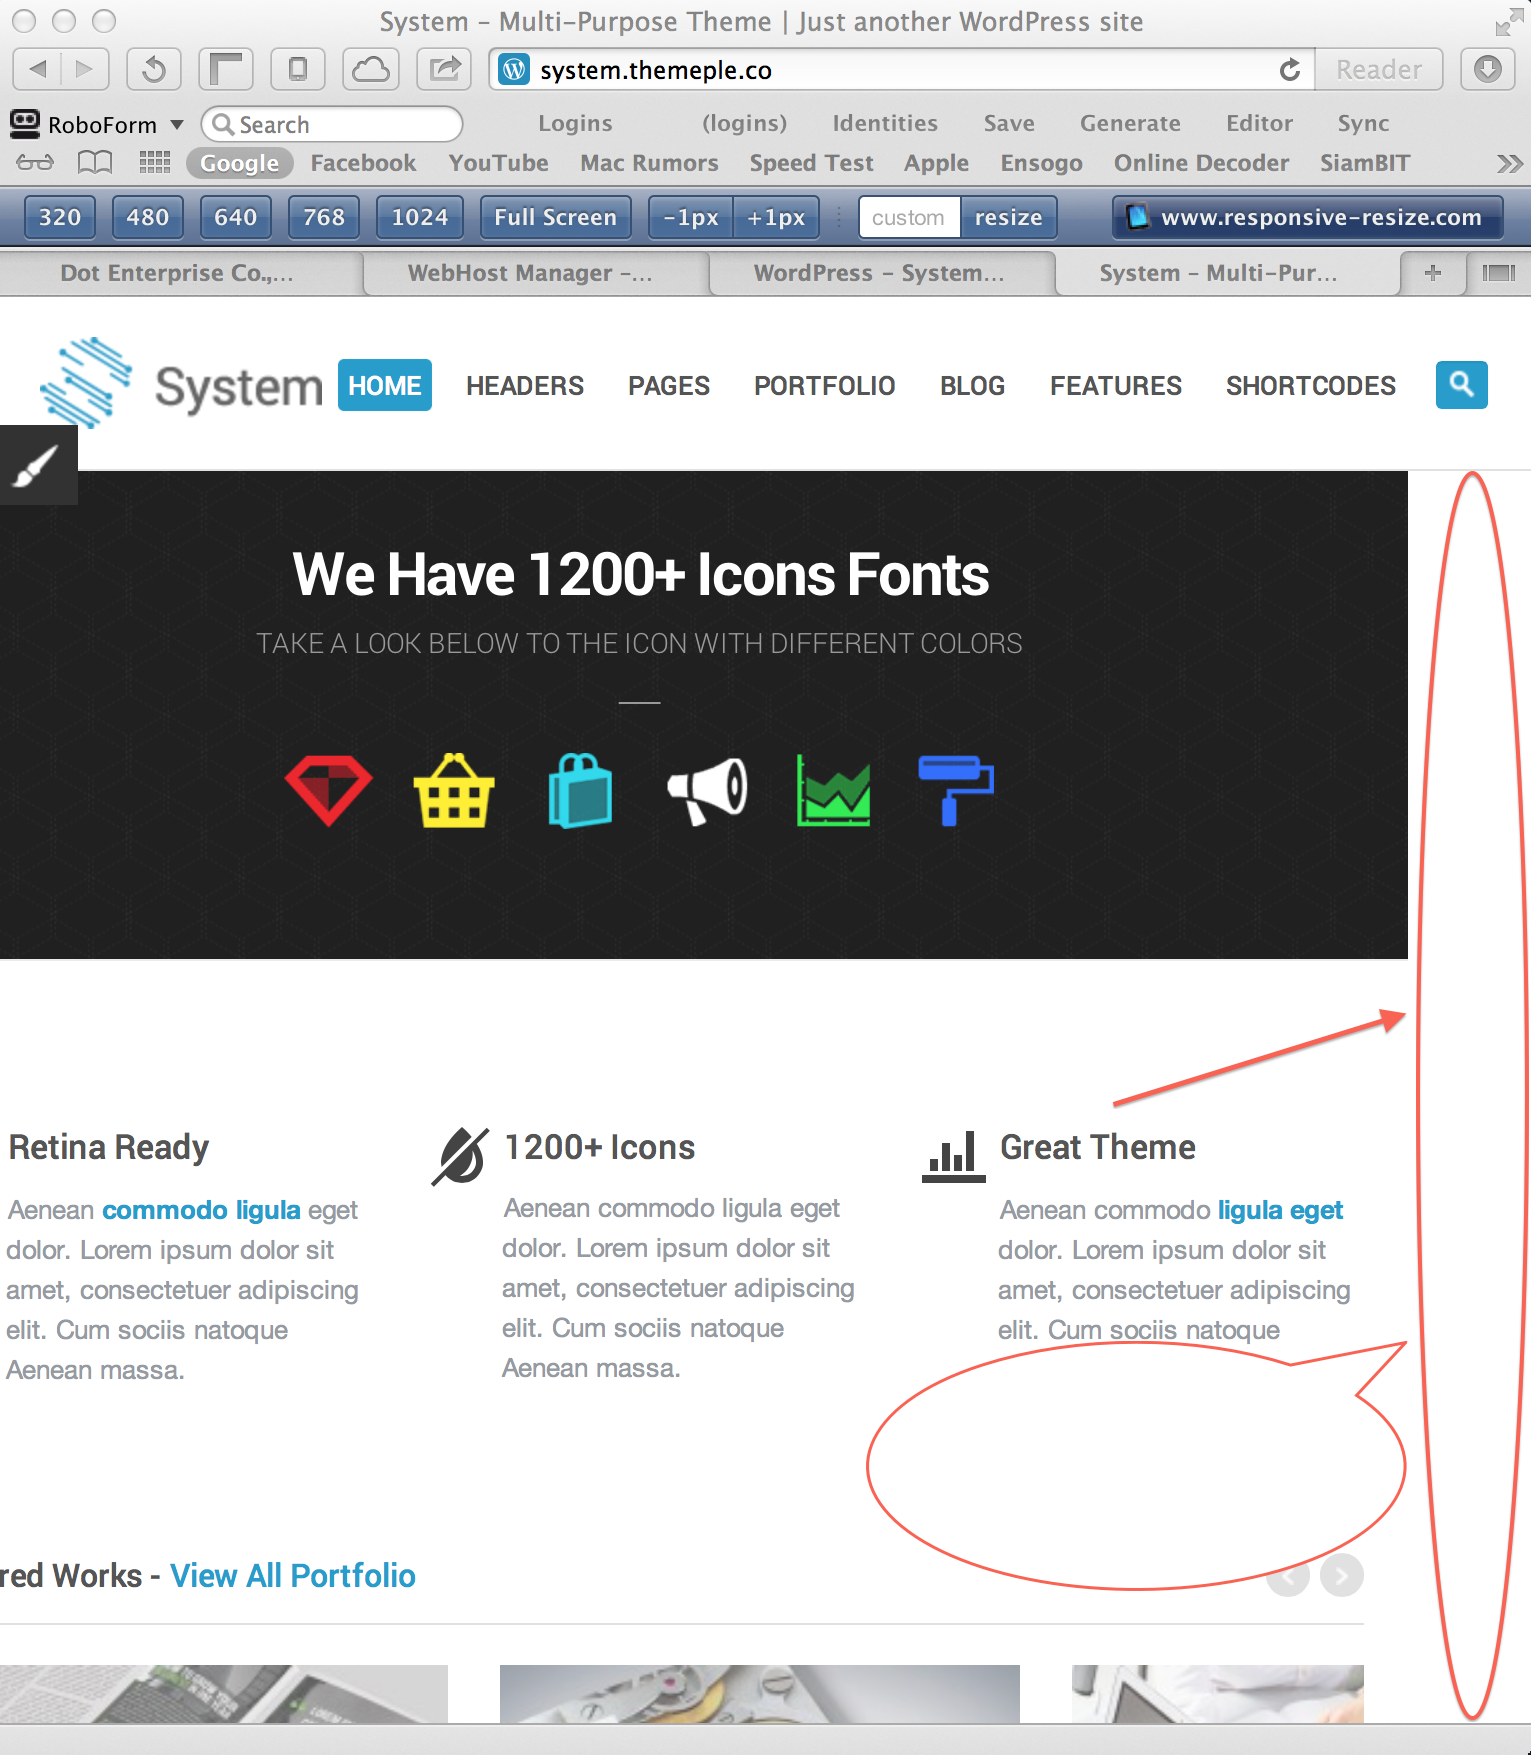
Task: Click the RoboForm Search field
Action: [332, 124]
